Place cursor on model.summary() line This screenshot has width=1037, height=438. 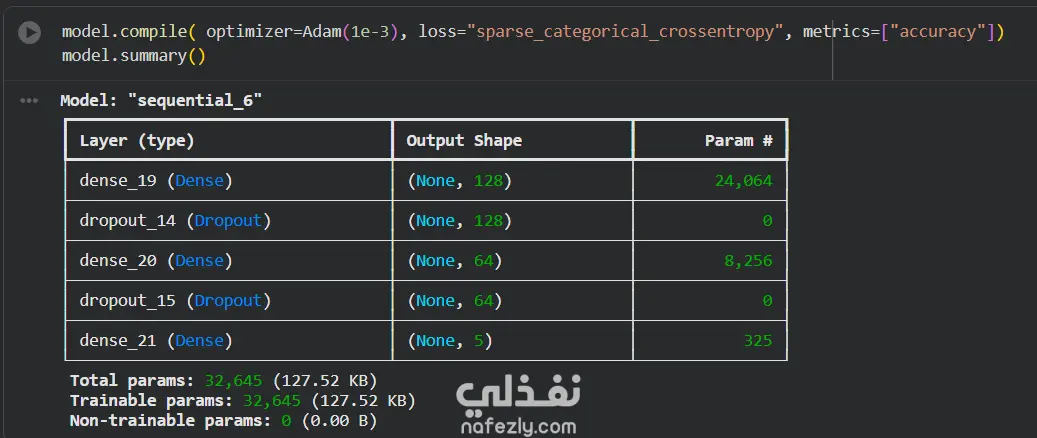[x=134, y=56]
